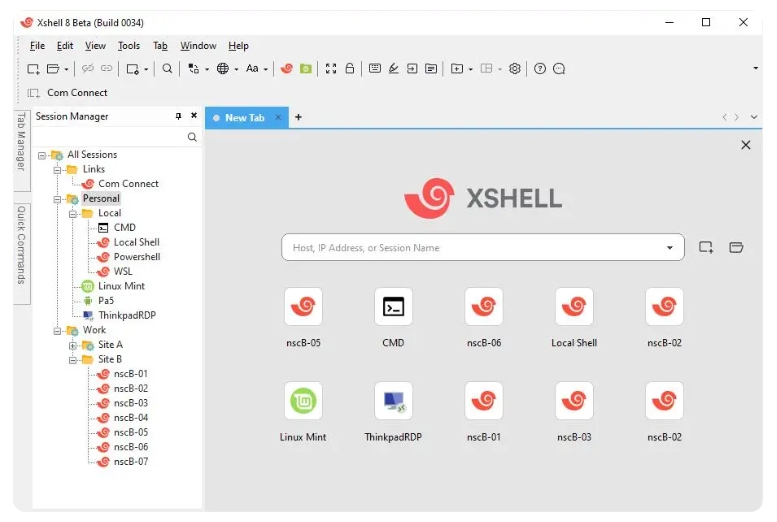Click open sessions folder icon beside the host field

coord(736,247)
